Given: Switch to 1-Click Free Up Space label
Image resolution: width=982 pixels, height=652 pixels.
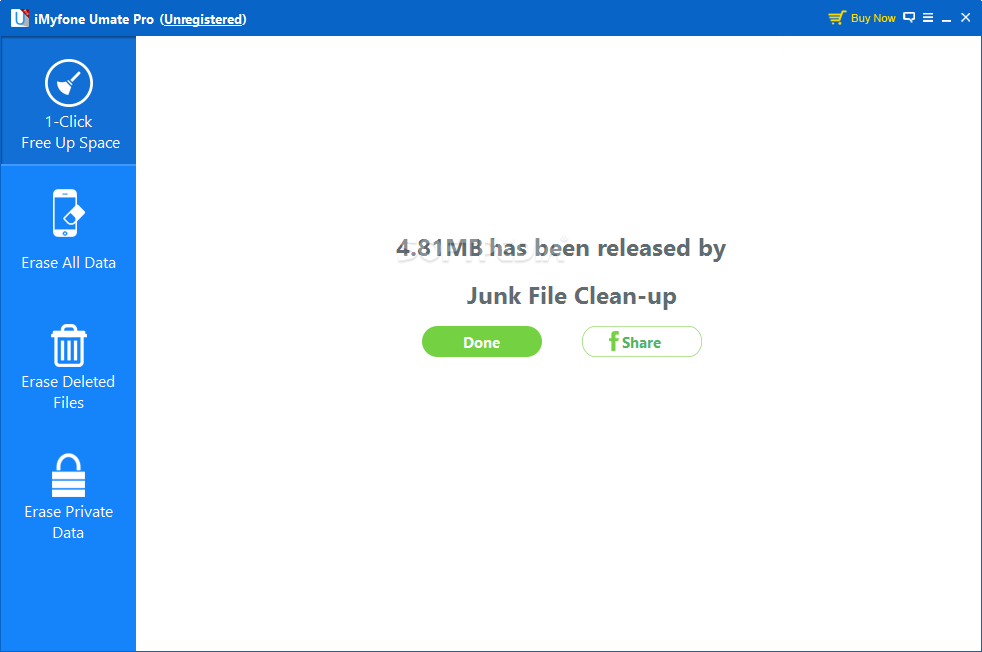Looking at the screenshot, I should point(70,132).
